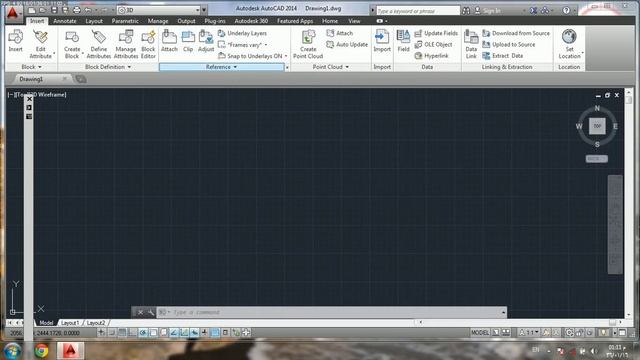This screenshot has width=640, height=360.
Task: Click Extract Data
Action: [502, 56]
